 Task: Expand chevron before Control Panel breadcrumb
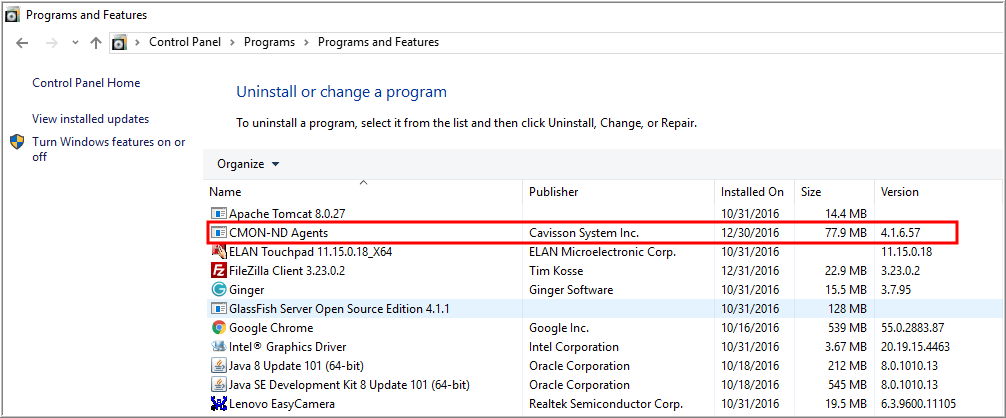point(137,42)
